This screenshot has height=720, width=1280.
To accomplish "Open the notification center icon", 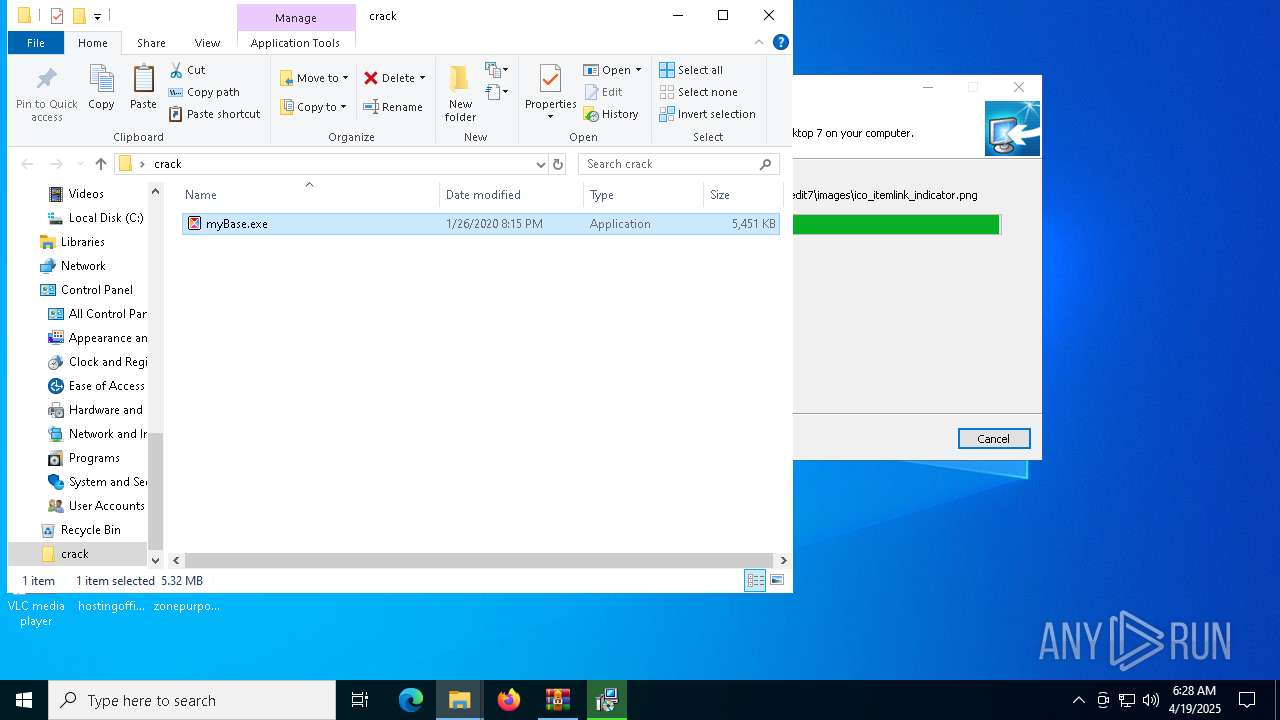I will pyautogui.click(x=1247, y=700).
